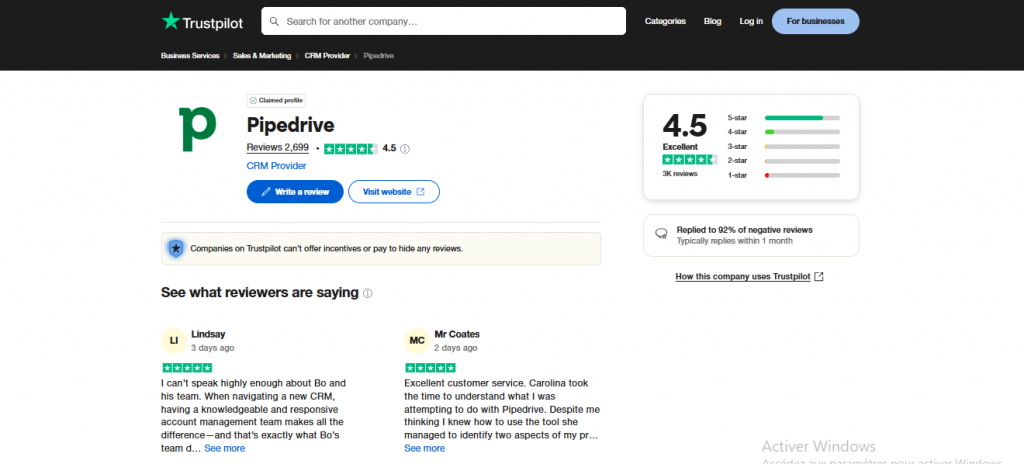Filter reviews by 4-star
1024x464 pixels.
click(x=784, y=132)
